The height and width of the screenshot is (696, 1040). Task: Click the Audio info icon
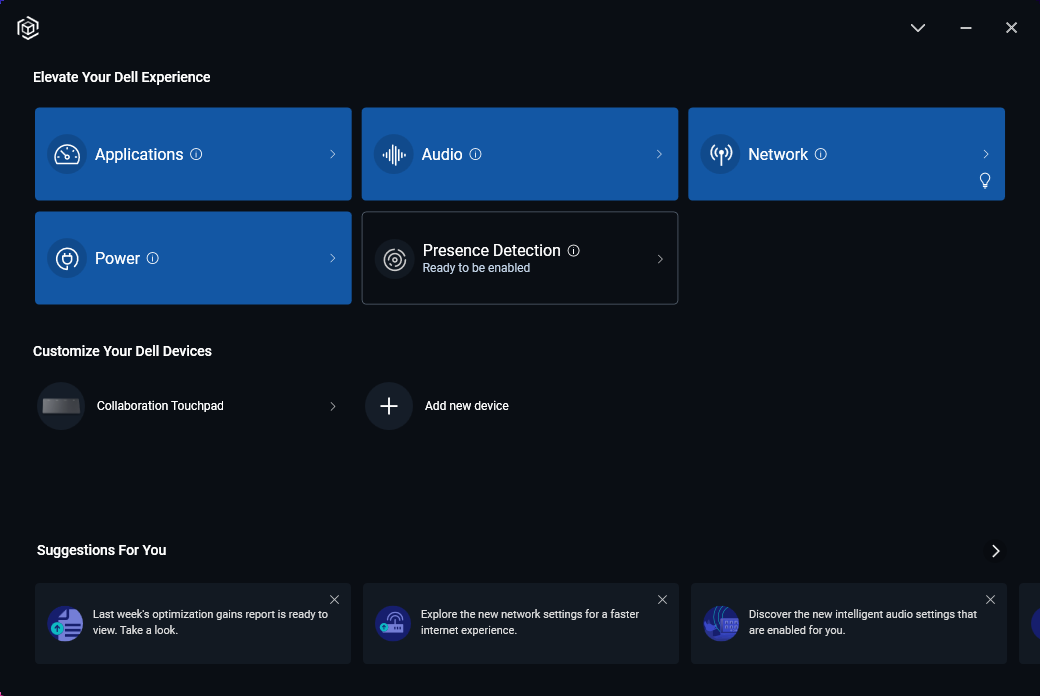pyautogui.click(x=475, y=154)
